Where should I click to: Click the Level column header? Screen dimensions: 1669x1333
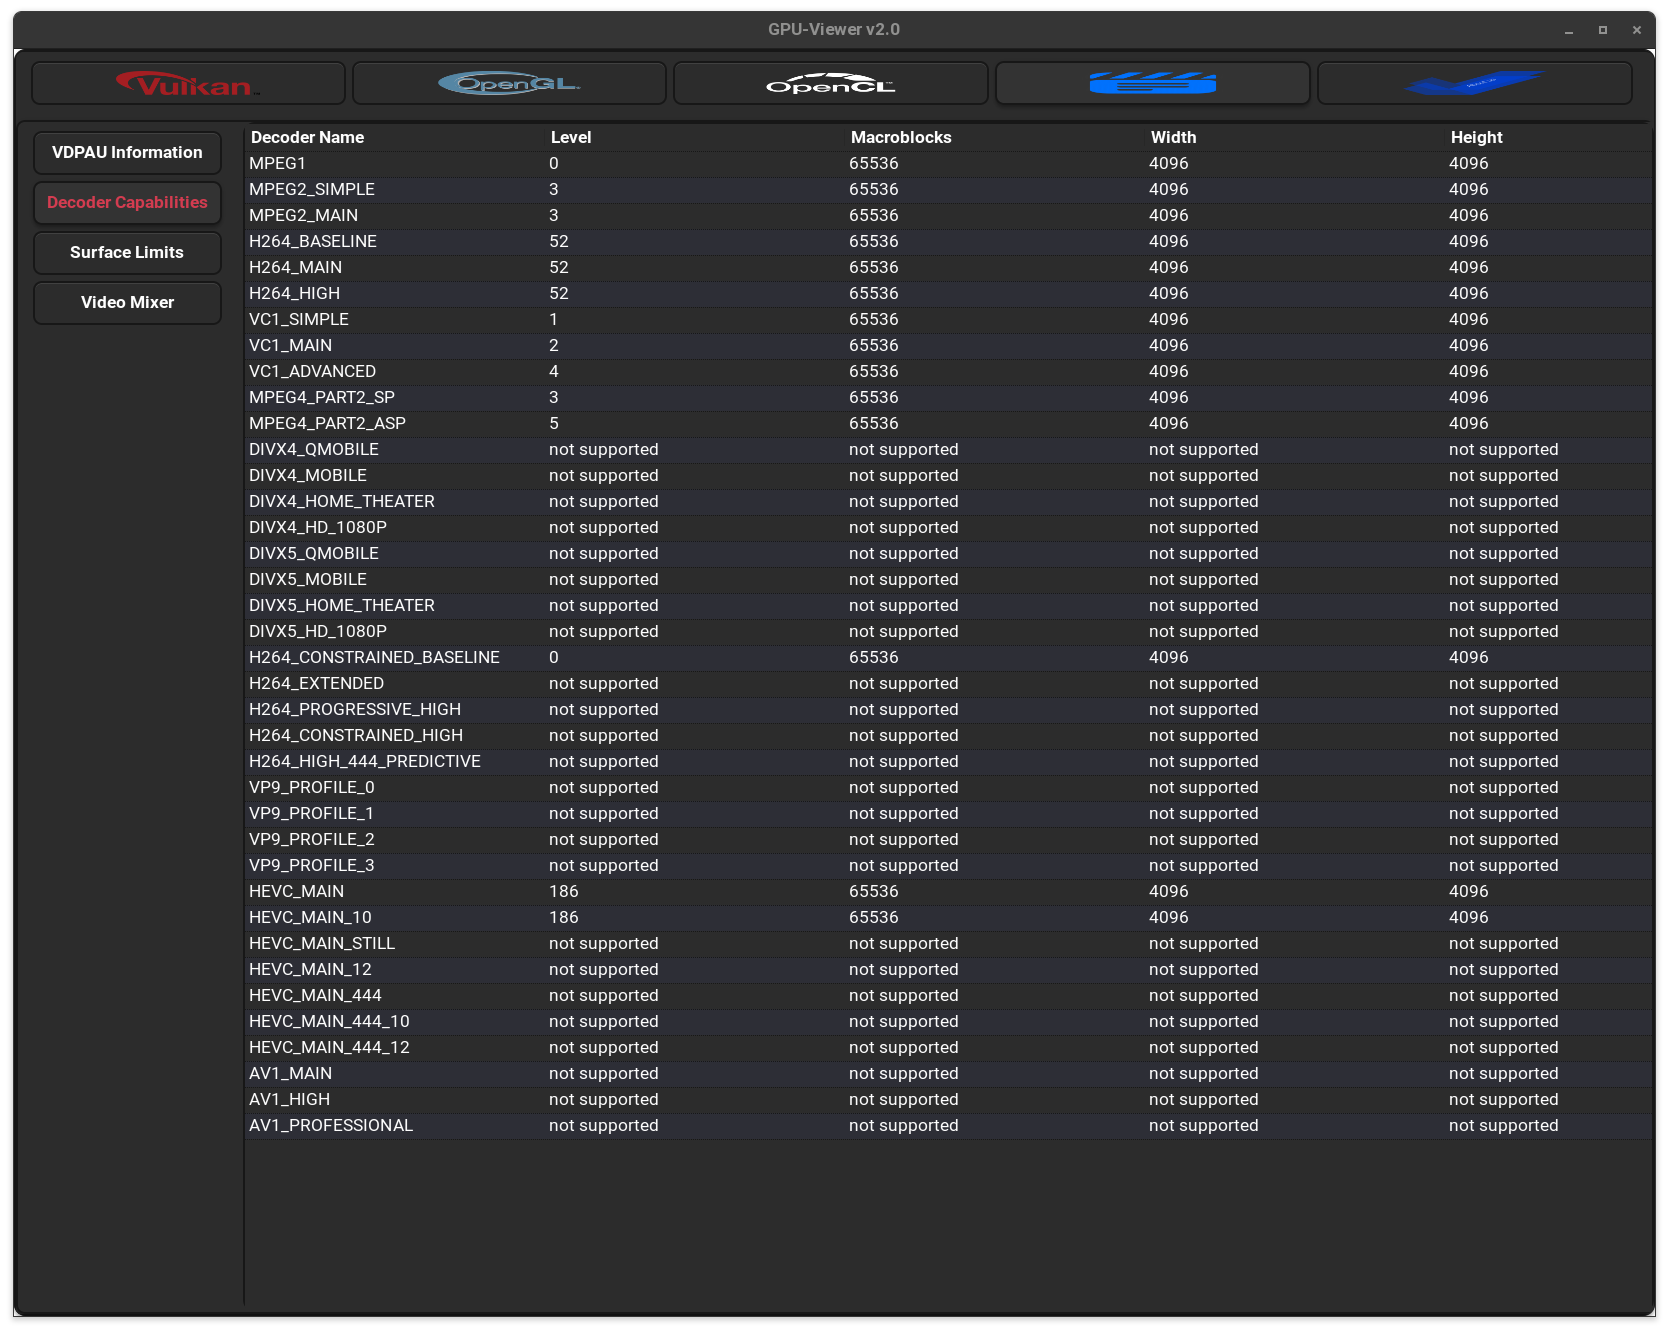pos(570,137)
